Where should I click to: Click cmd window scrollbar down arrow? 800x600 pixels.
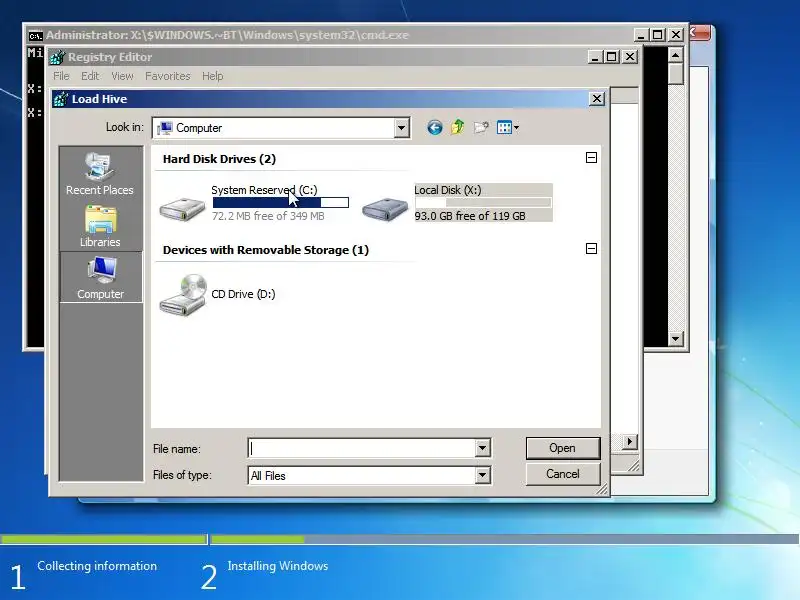tap(676, 338)
